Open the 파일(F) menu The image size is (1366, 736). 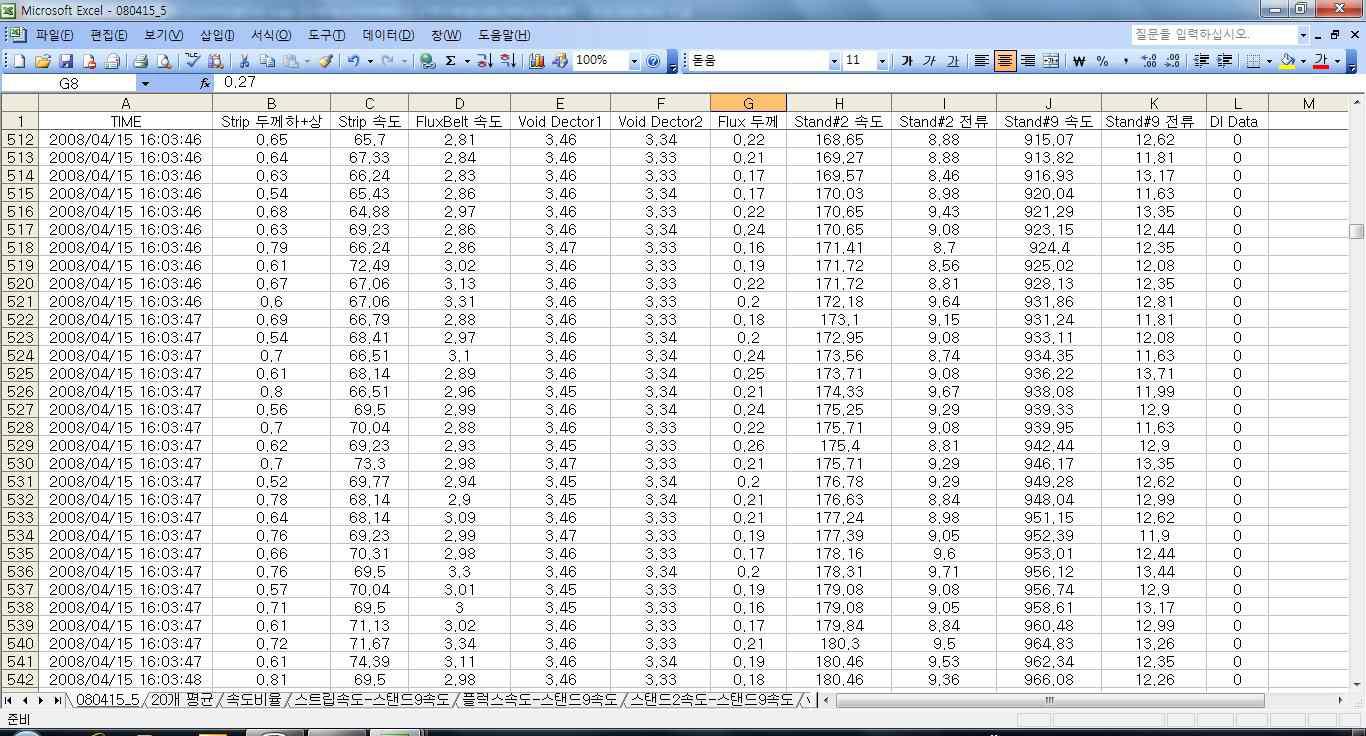[x=54, y=35]
